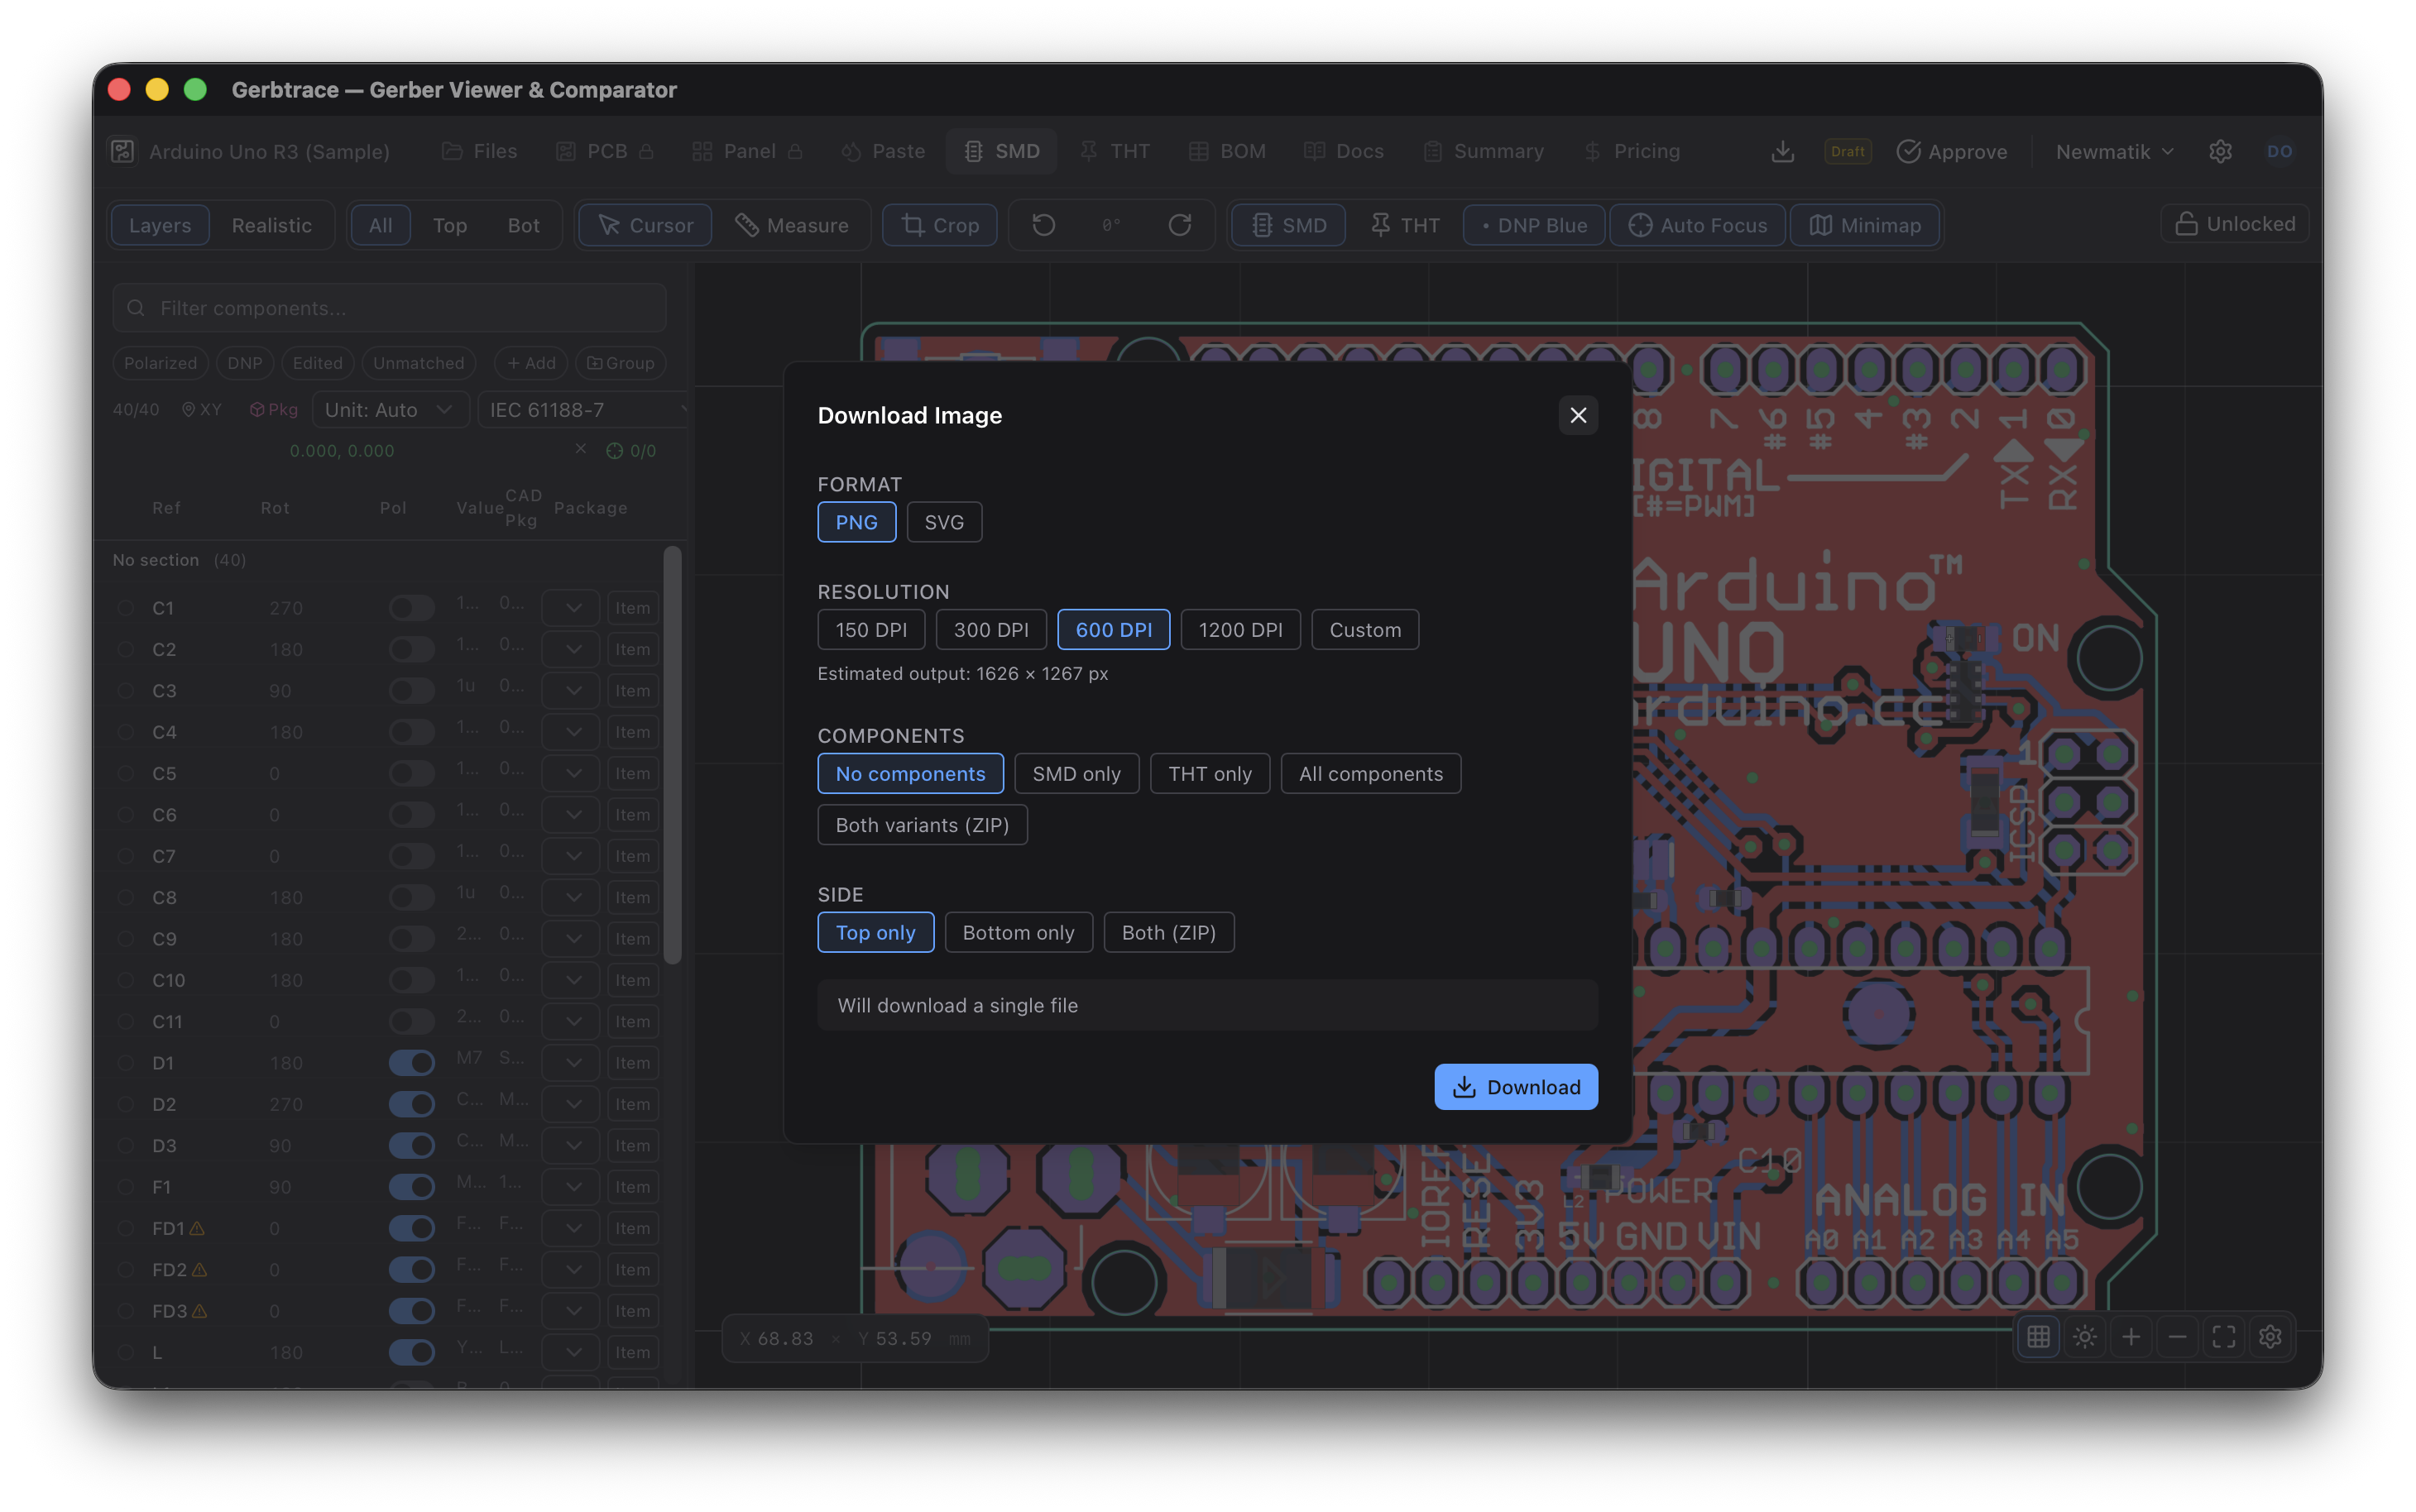Click the project icon beside Arduino Uno R3

click(x=123, y=151)
